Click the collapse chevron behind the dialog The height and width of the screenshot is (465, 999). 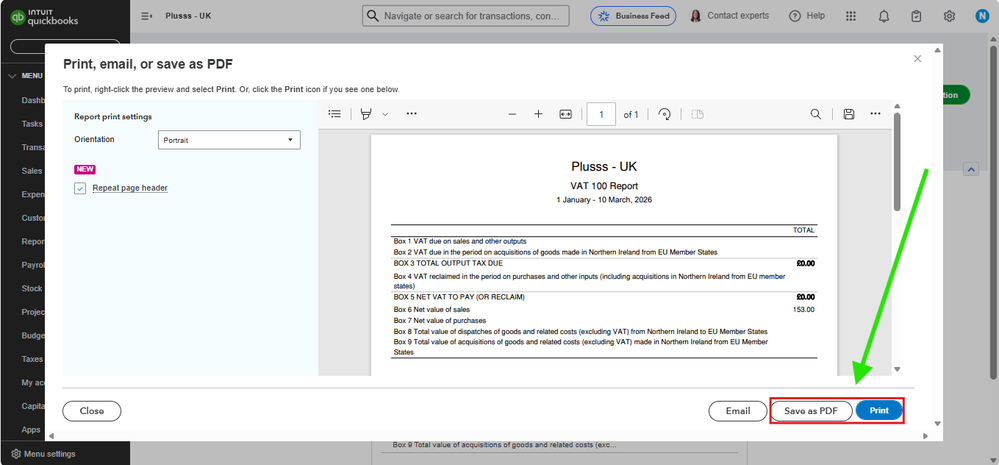pyautogui.click(x=972, y=169)
